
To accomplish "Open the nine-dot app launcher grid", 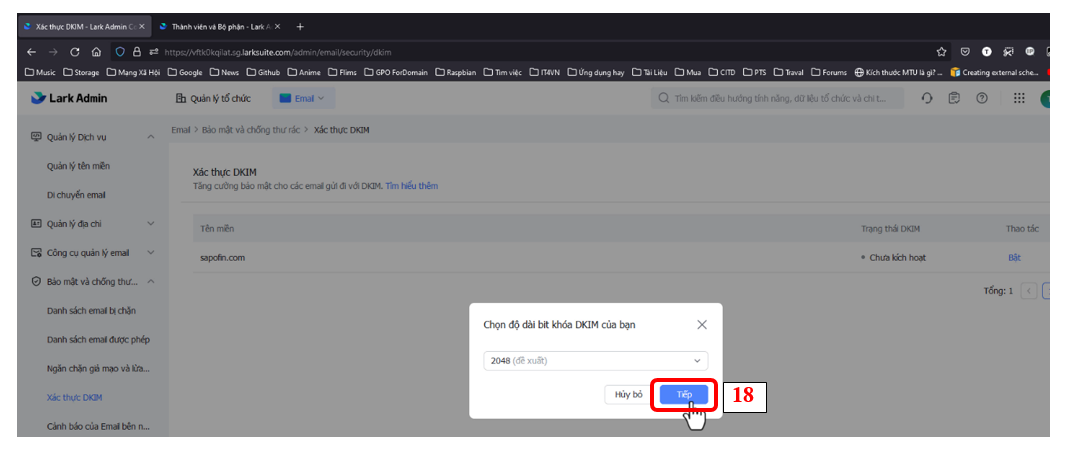I will coord(1019,98).
